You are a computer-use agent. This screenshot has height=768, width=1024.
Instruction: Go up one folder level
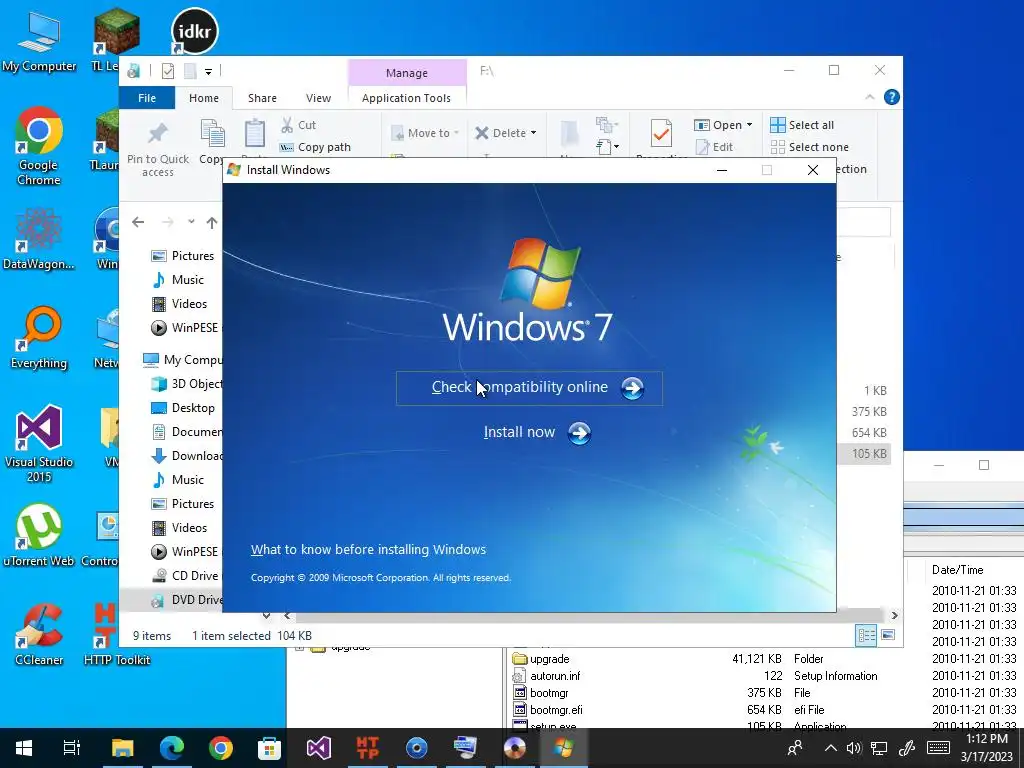pos(212,223)
